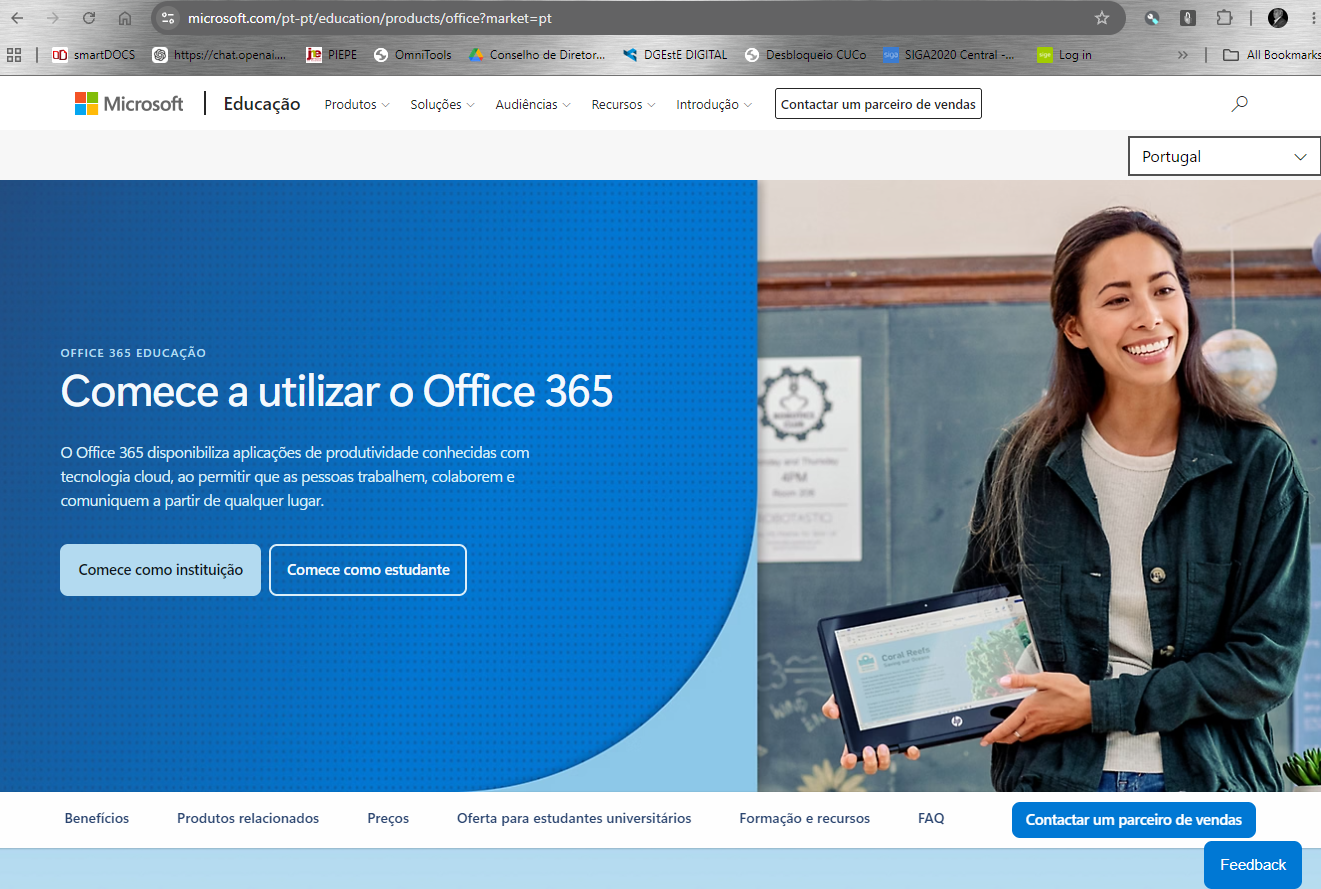Open the Extensions puzzle icon
1321x889 pixels.
[x=1224, y=18]
